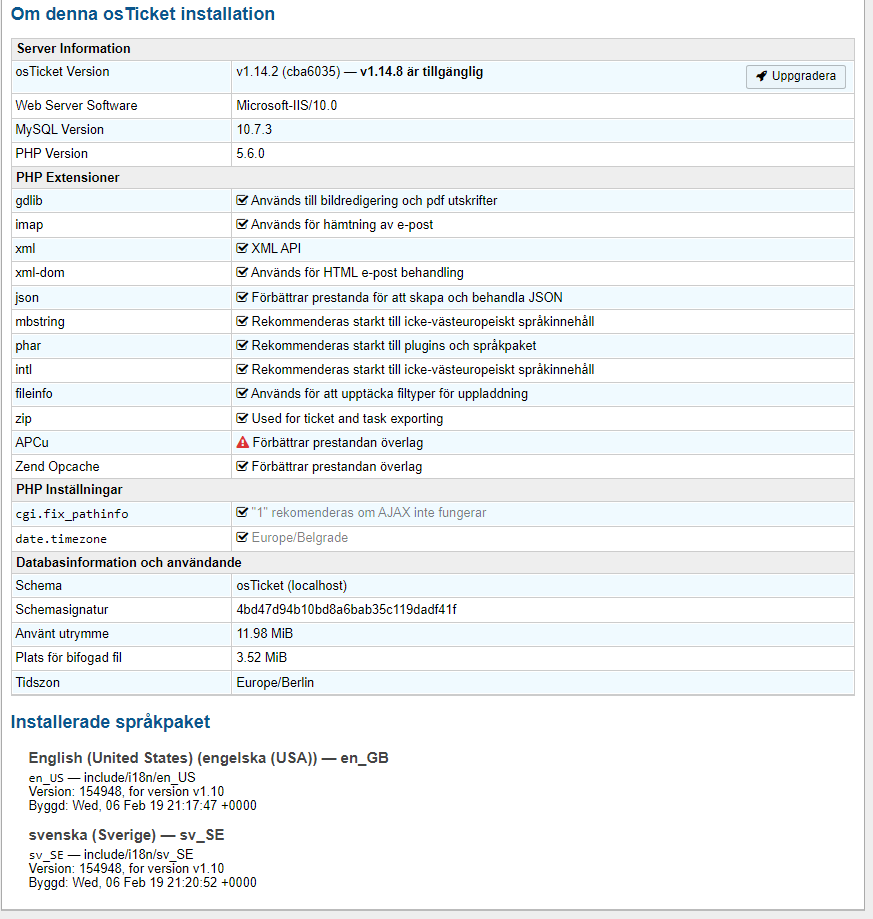Click the check icon in the xml-dom row
Image resolution: width=873 pixels, height=919 pixels.
coord(242,273)
